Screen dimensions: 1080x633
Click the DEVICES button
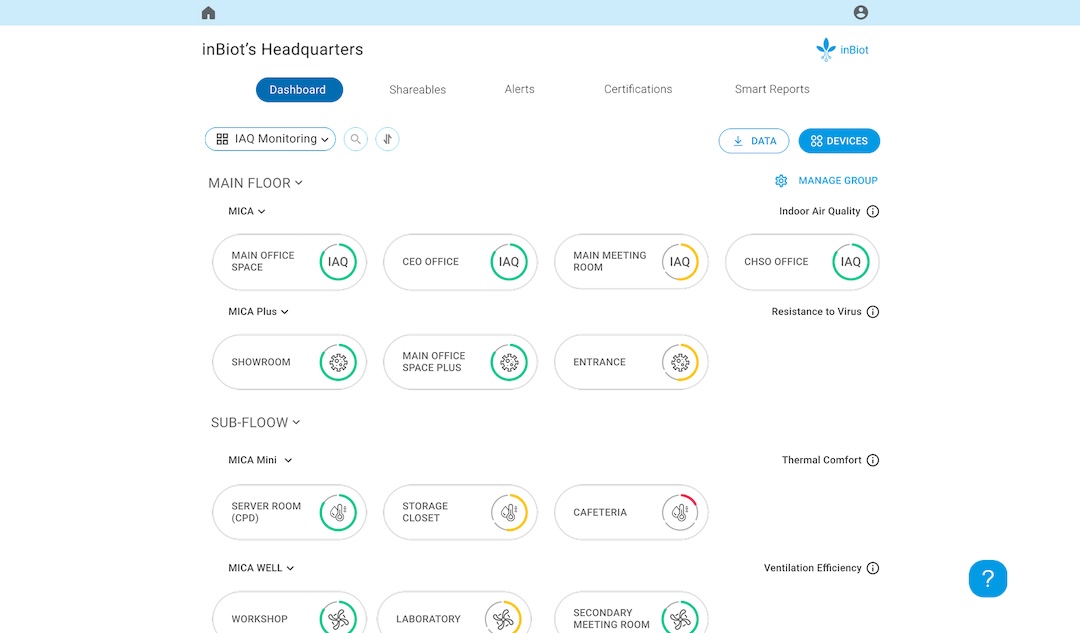[x=839, y=141]
